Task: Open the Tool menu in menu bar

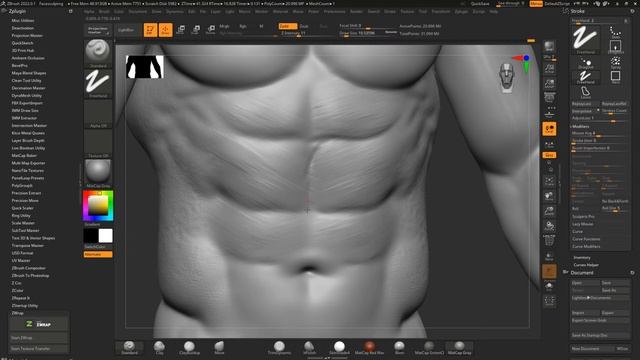Action: (x=423, y=12)
